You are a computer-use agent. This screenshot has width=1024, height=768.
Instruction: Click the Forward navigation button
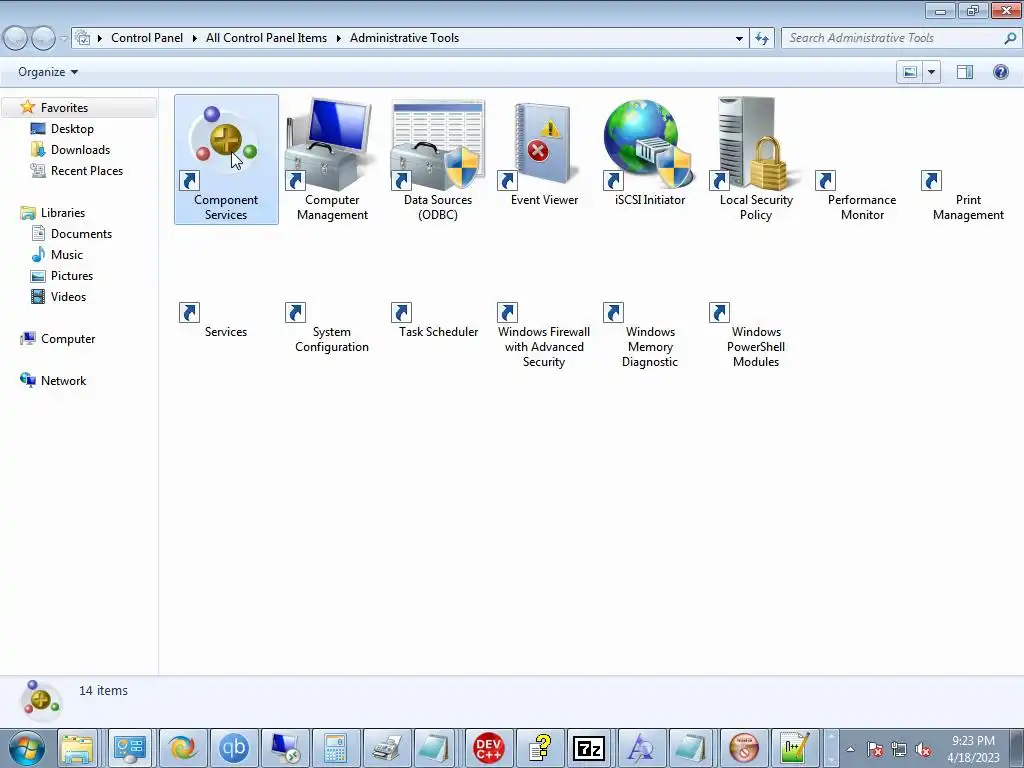point(43,39)
